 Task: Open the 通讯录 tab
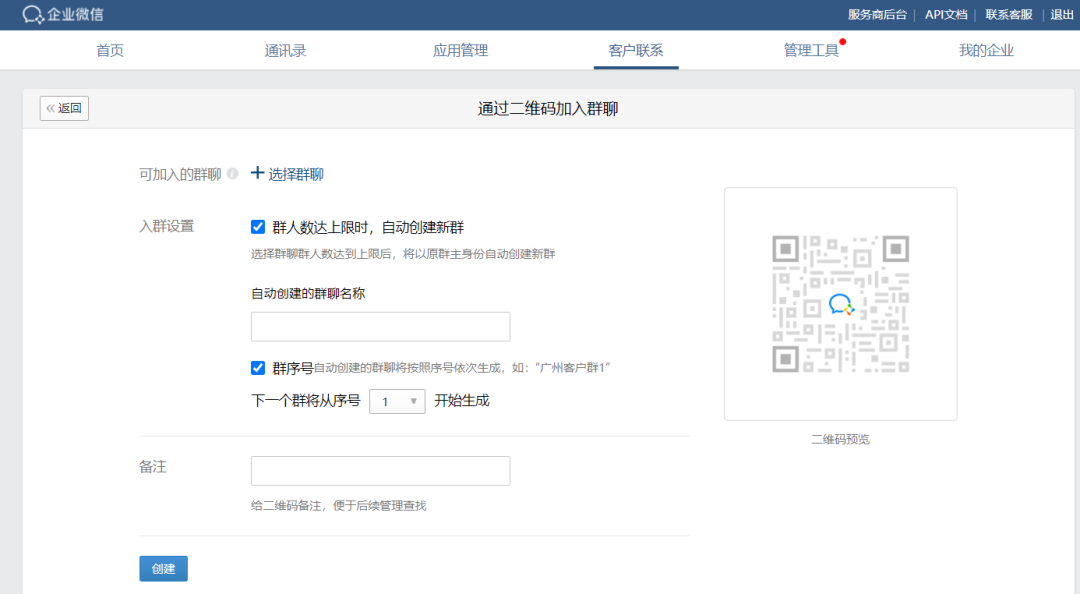285,51
